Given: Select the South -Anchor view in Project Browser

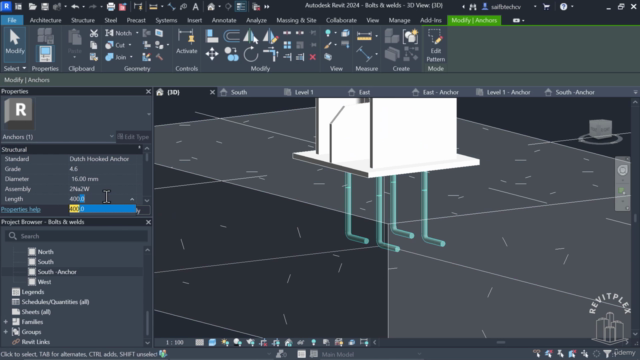Looking at the screenshot, I should 57,272.
